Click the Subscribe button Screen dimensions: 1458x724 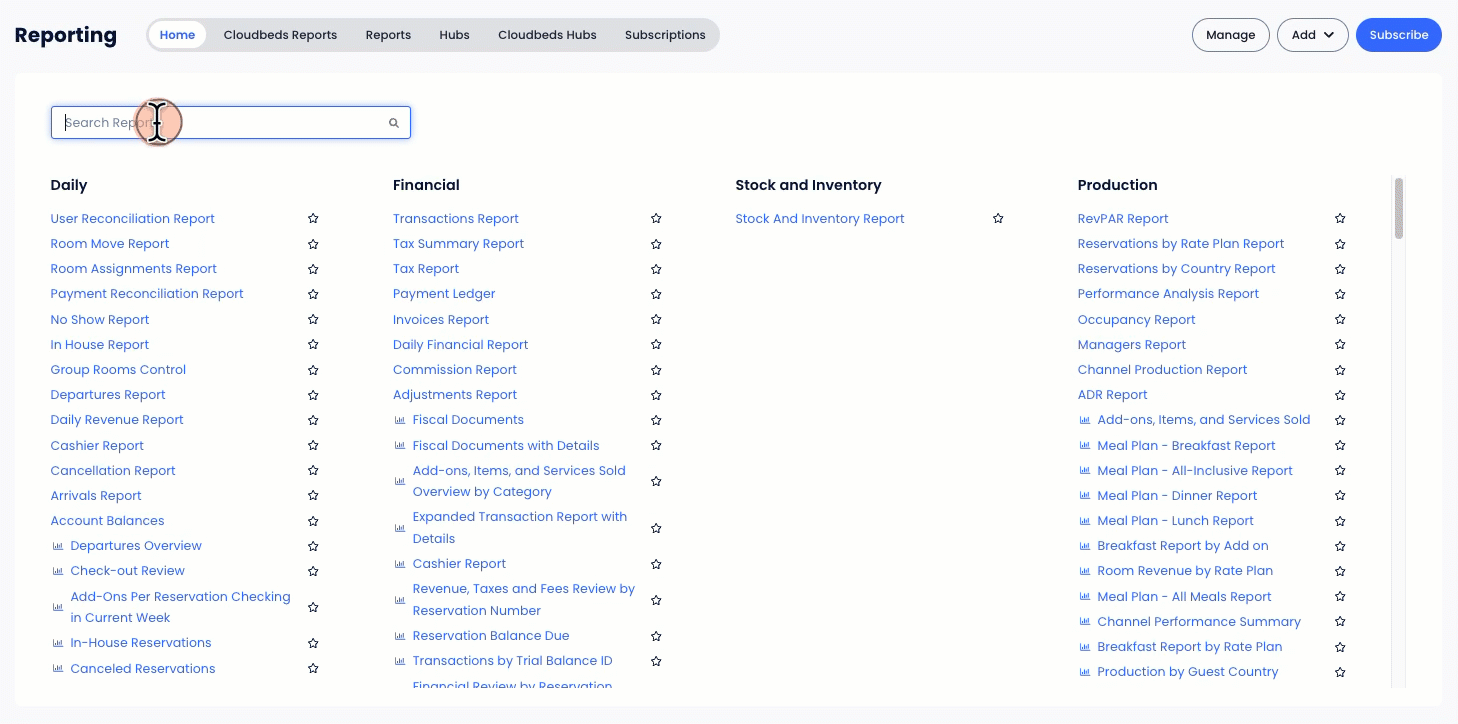(1398, 34)
